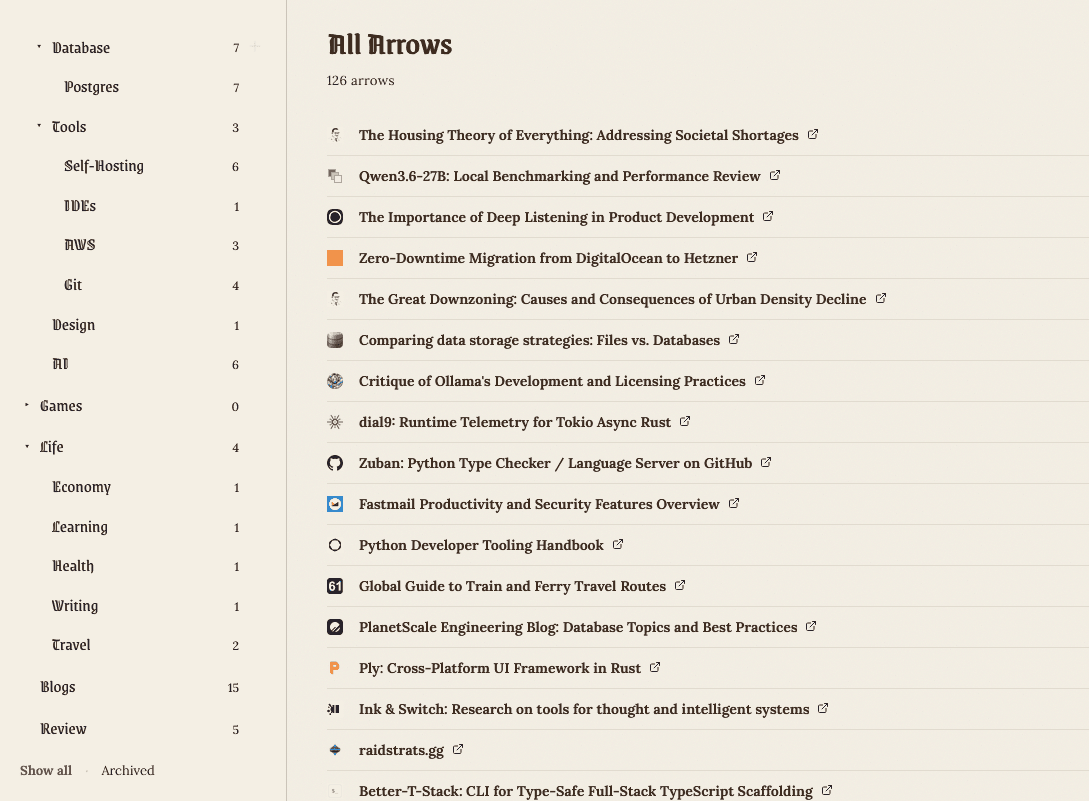This screenshot has width=1089, height=801.
Task: Select the Git category
Action: coord(73,285)
